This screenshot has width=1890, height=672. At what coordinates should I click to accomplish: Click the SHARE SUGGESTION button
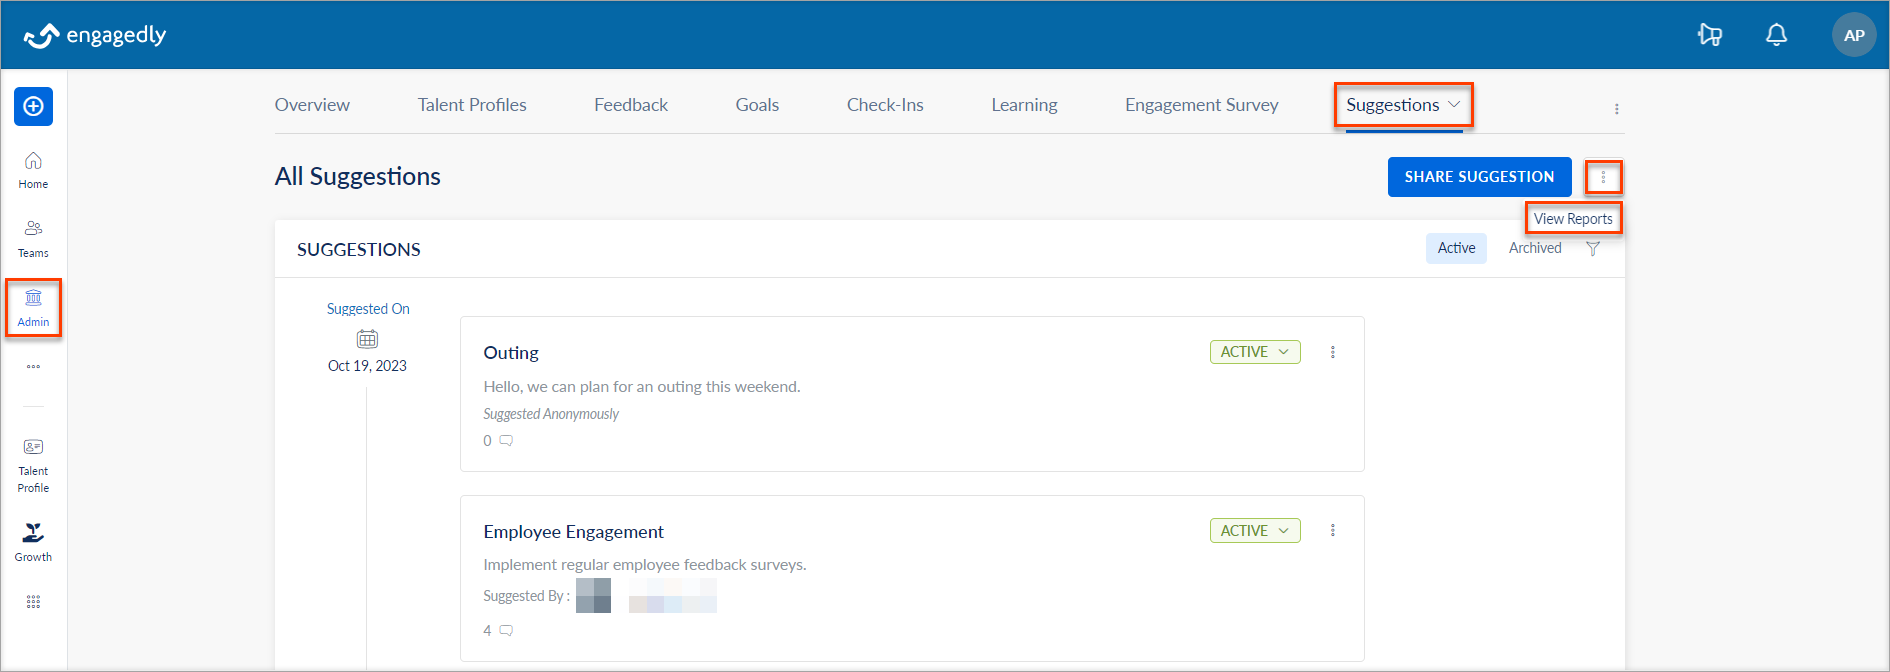tap(1479, 177)
